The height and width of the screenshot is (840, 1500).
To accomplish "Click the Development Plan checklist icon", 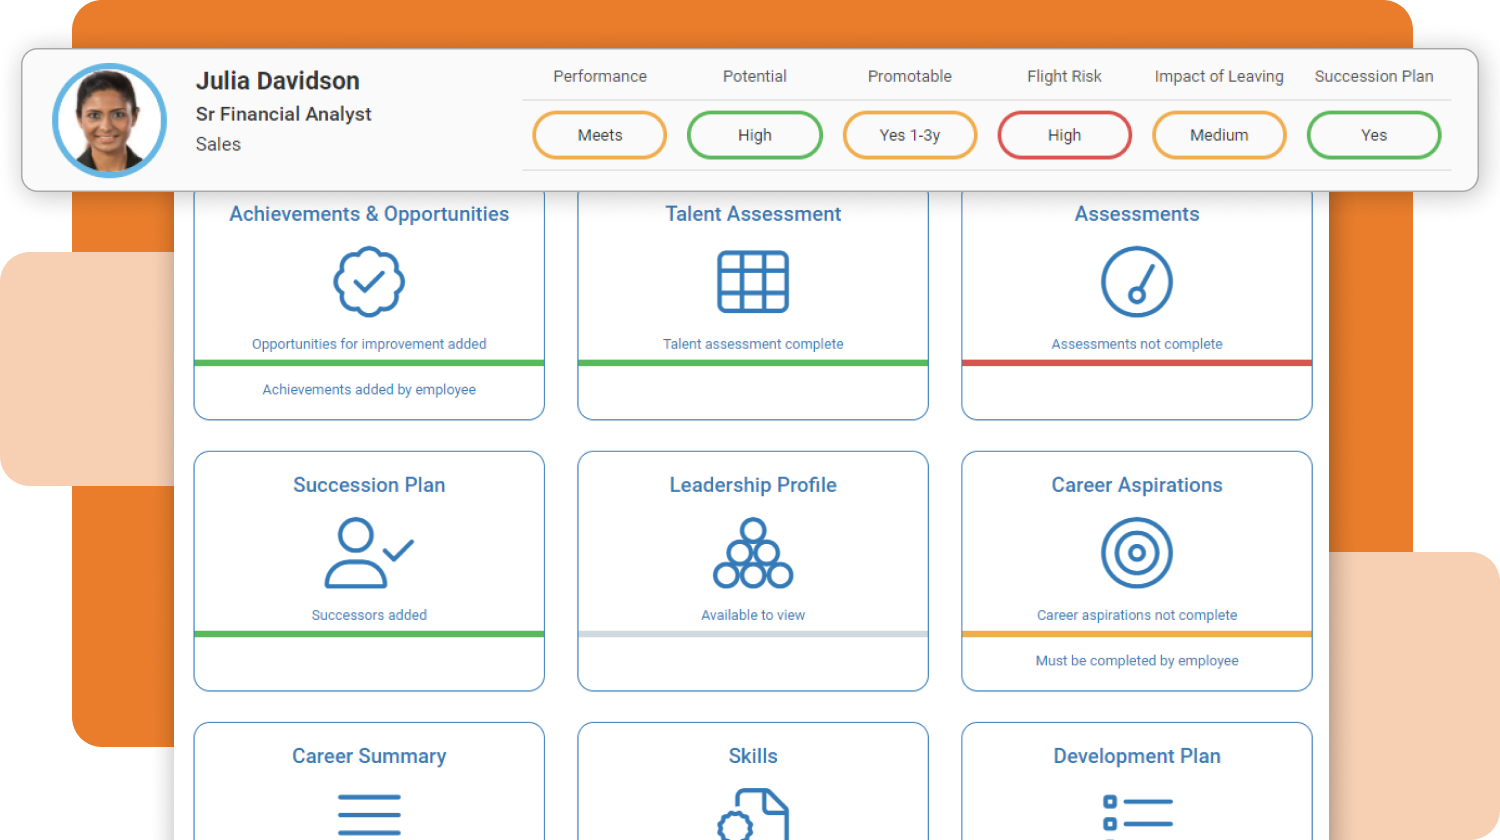I will (x=1136, y=812).
